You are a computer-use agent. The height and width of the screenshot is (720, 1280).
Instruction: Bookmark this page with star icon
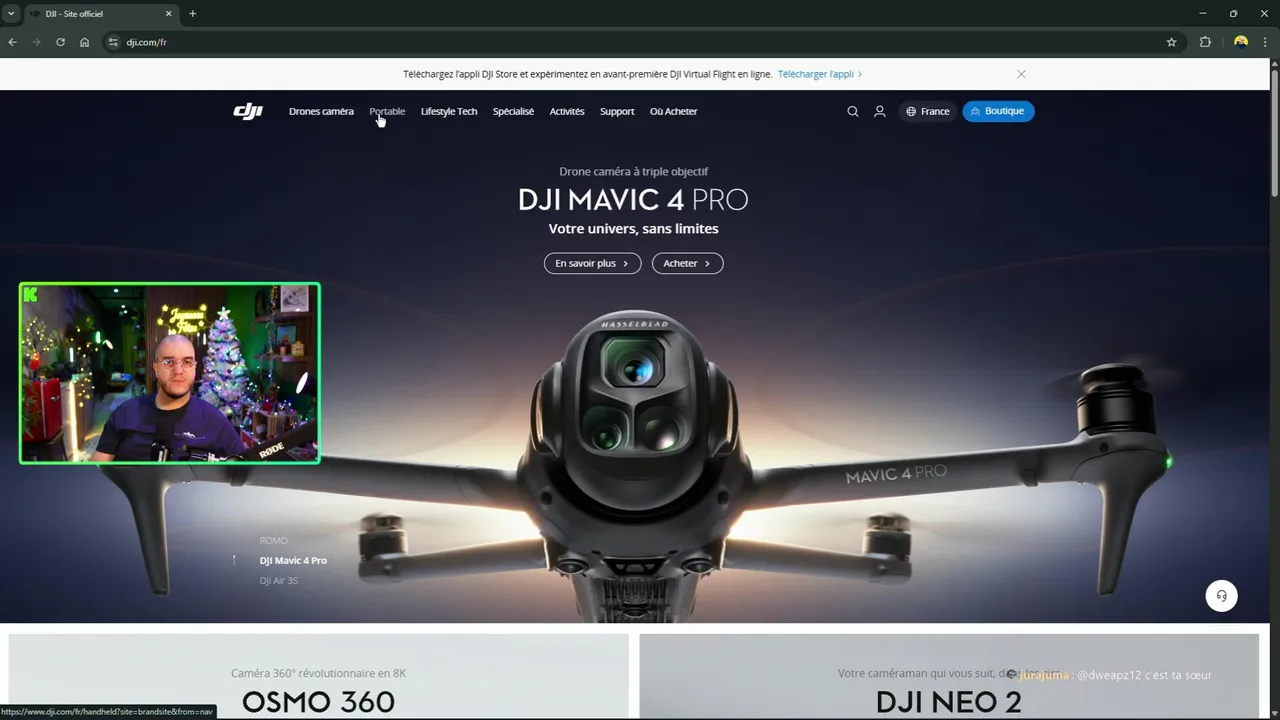[1171, 42]
